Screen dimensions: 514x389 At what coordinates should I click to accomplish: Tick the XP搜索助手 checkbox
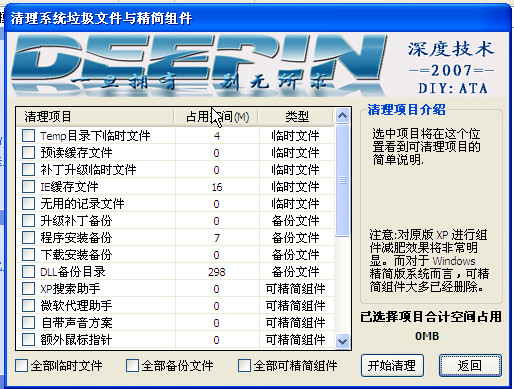coord(28,289)
